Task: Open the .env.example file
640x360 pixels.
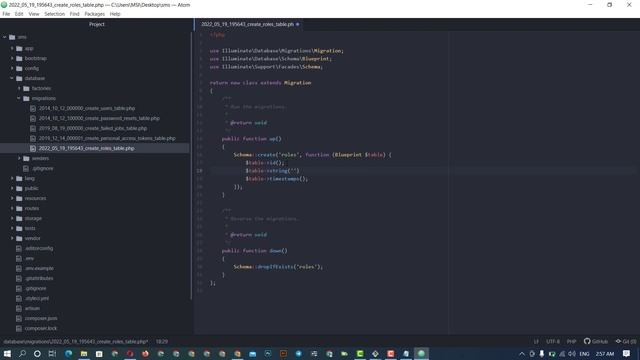Action: point(39,268)
